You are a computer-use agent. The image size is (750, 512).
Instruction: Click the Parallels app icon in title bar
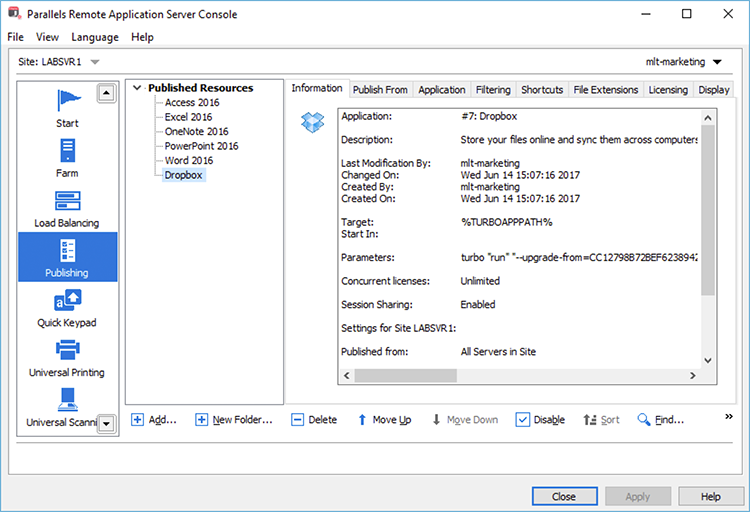tap(14, 13)
